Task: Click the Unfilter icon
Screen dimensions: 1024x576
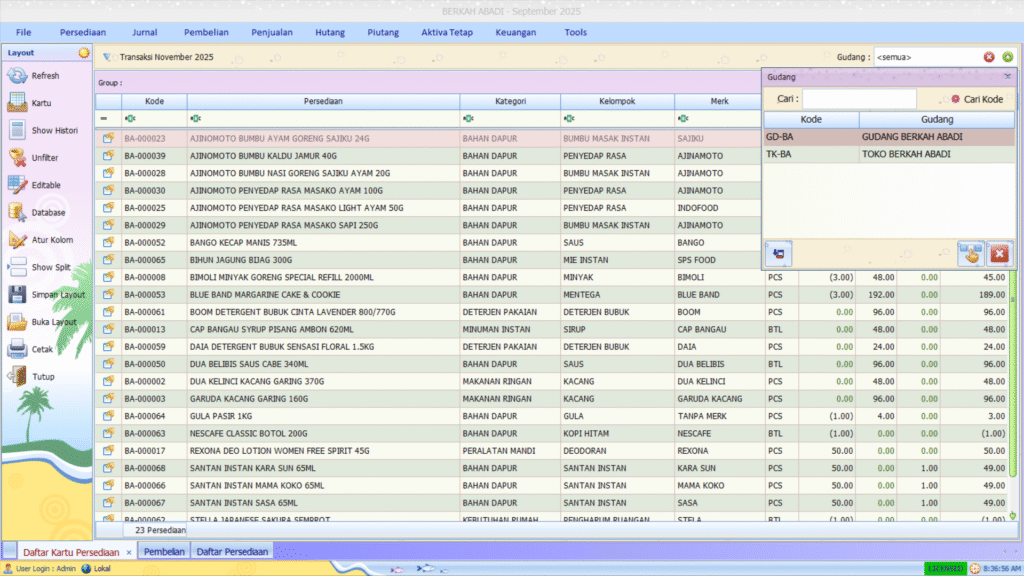Action: tap(17, 157)
